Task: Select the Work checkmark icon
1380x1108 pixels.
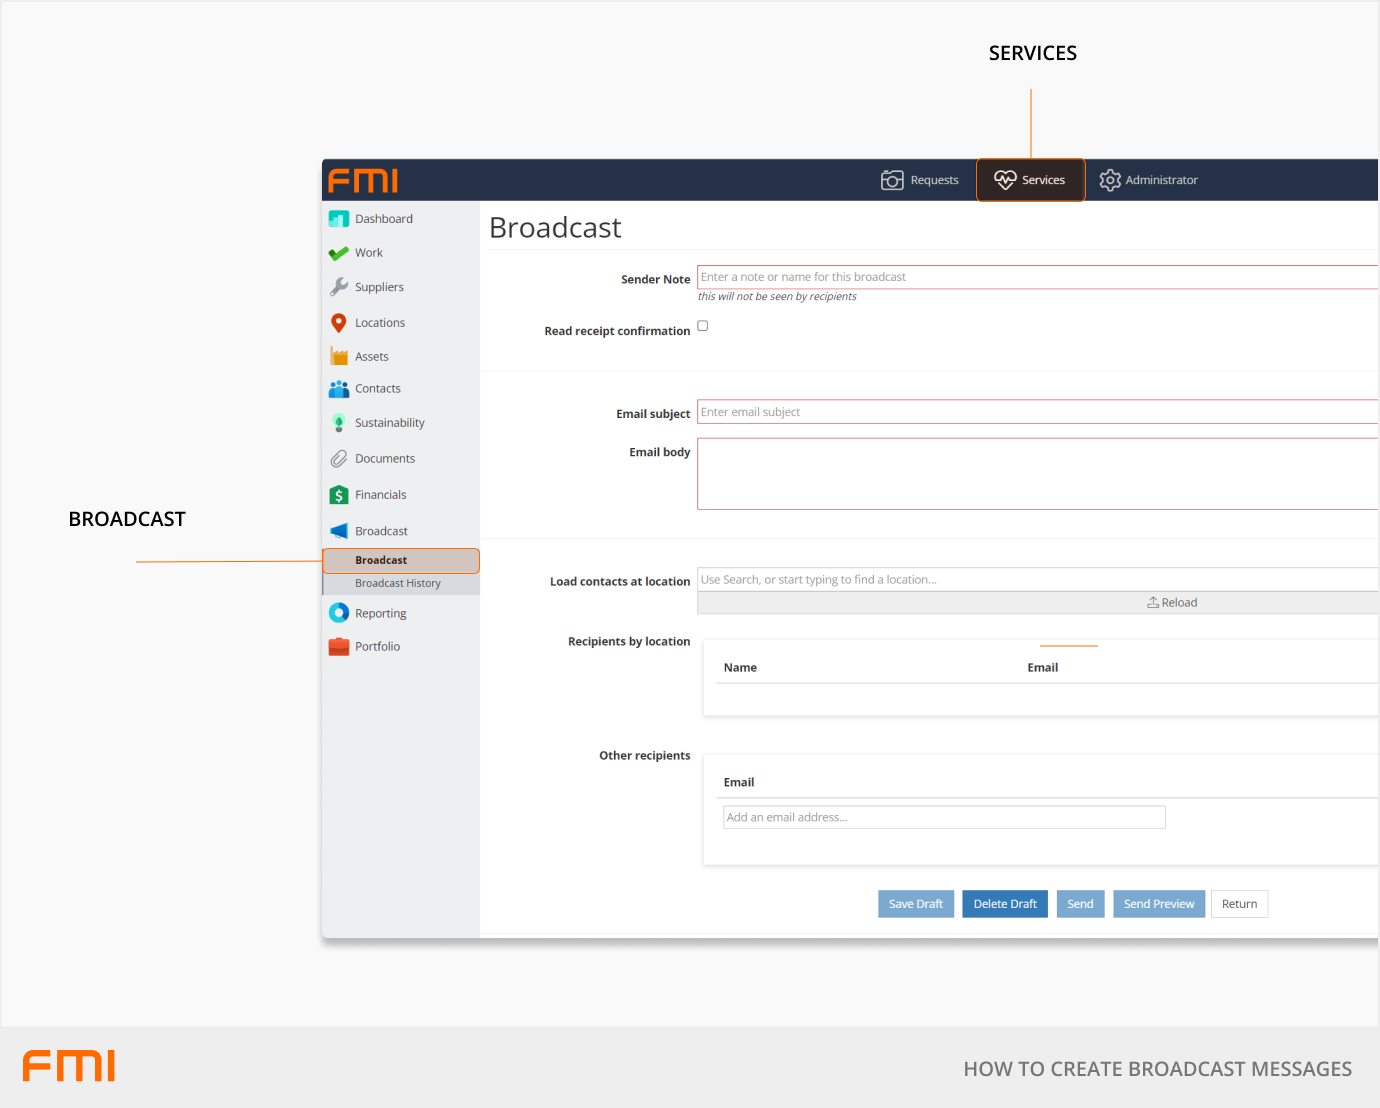Action: 338,252
